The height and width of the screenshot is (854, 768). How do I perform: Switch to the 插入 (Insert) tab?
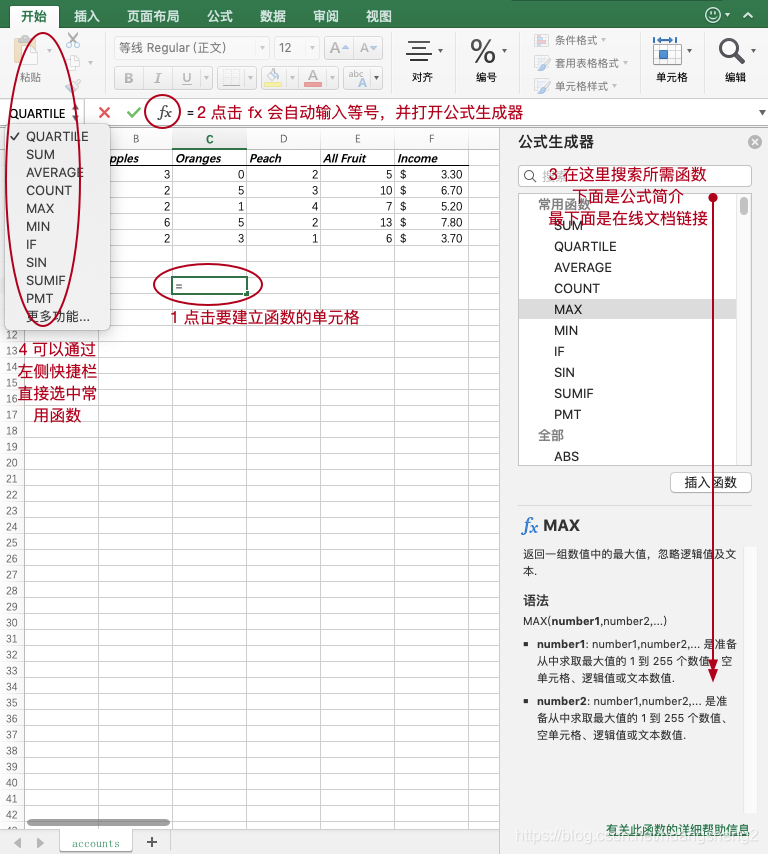pyautogui.click(x=87, y=16)
